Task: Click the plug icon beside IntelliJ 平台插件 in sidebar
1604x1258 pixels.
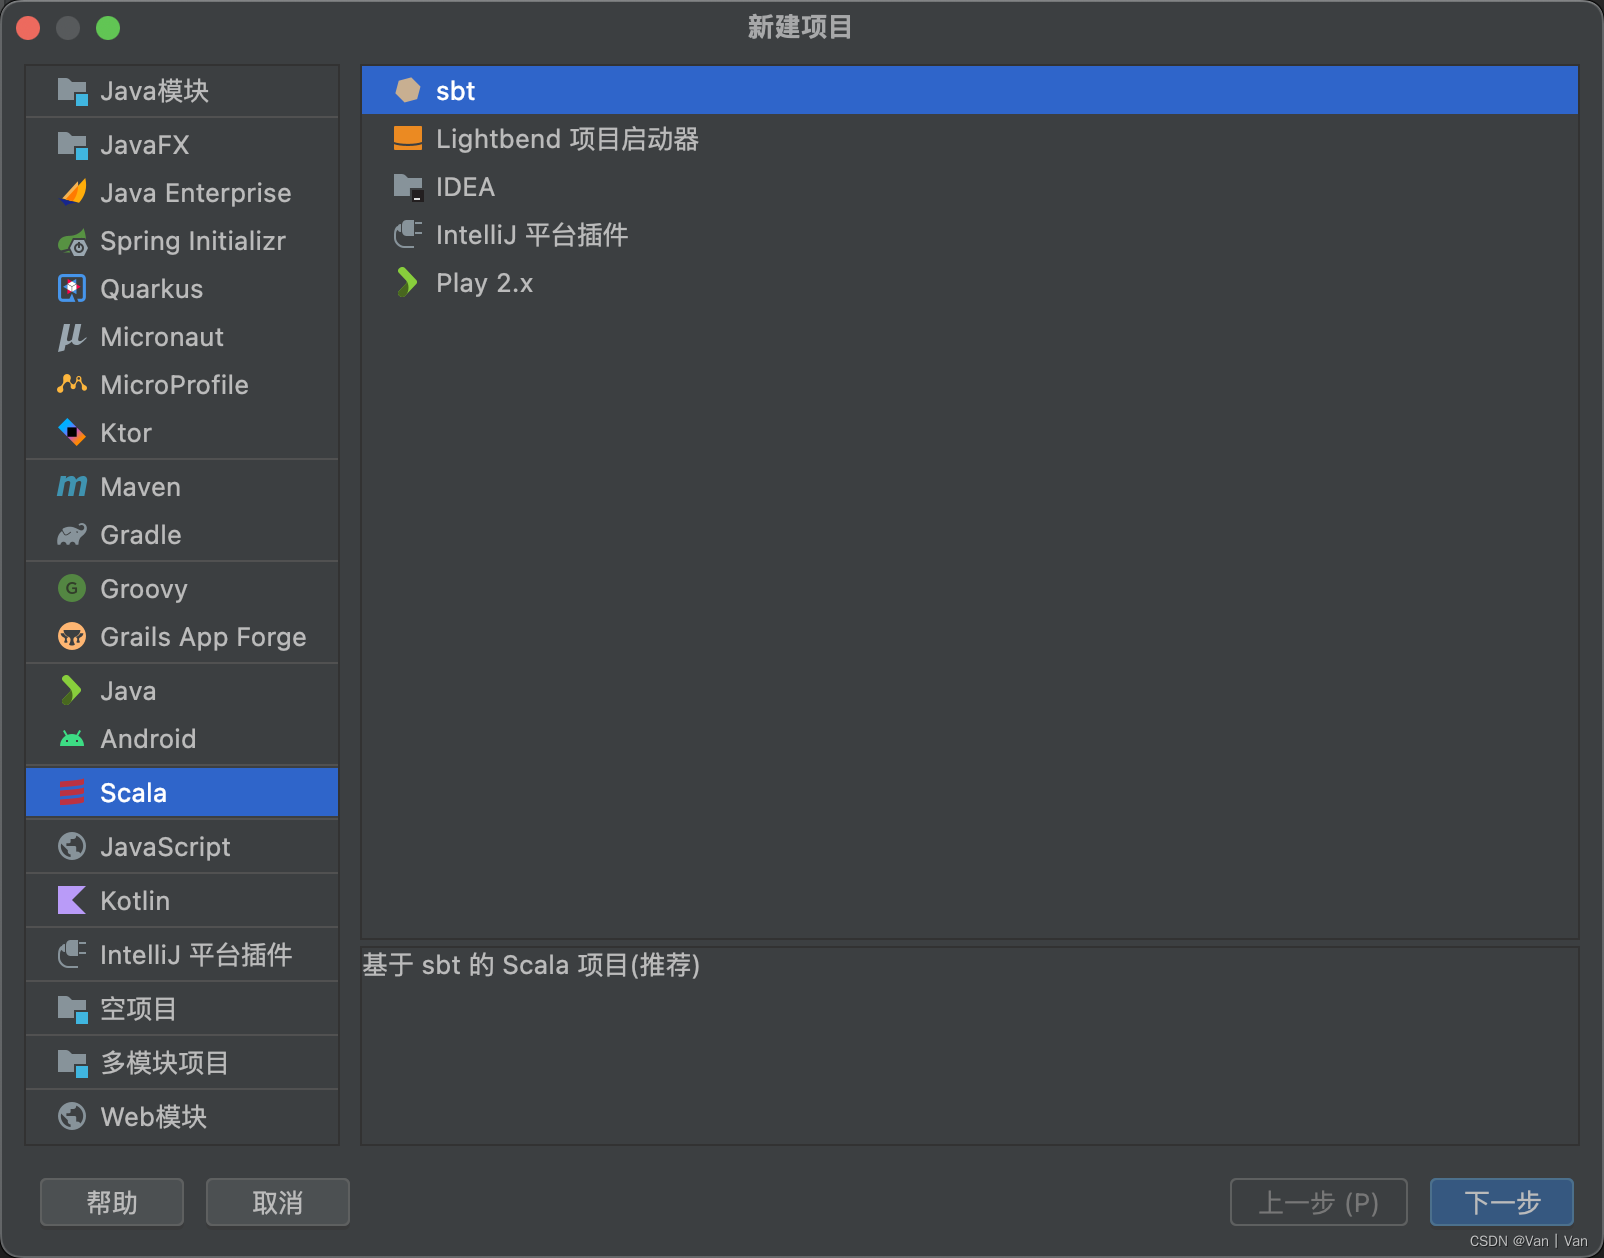Action: 72,954
